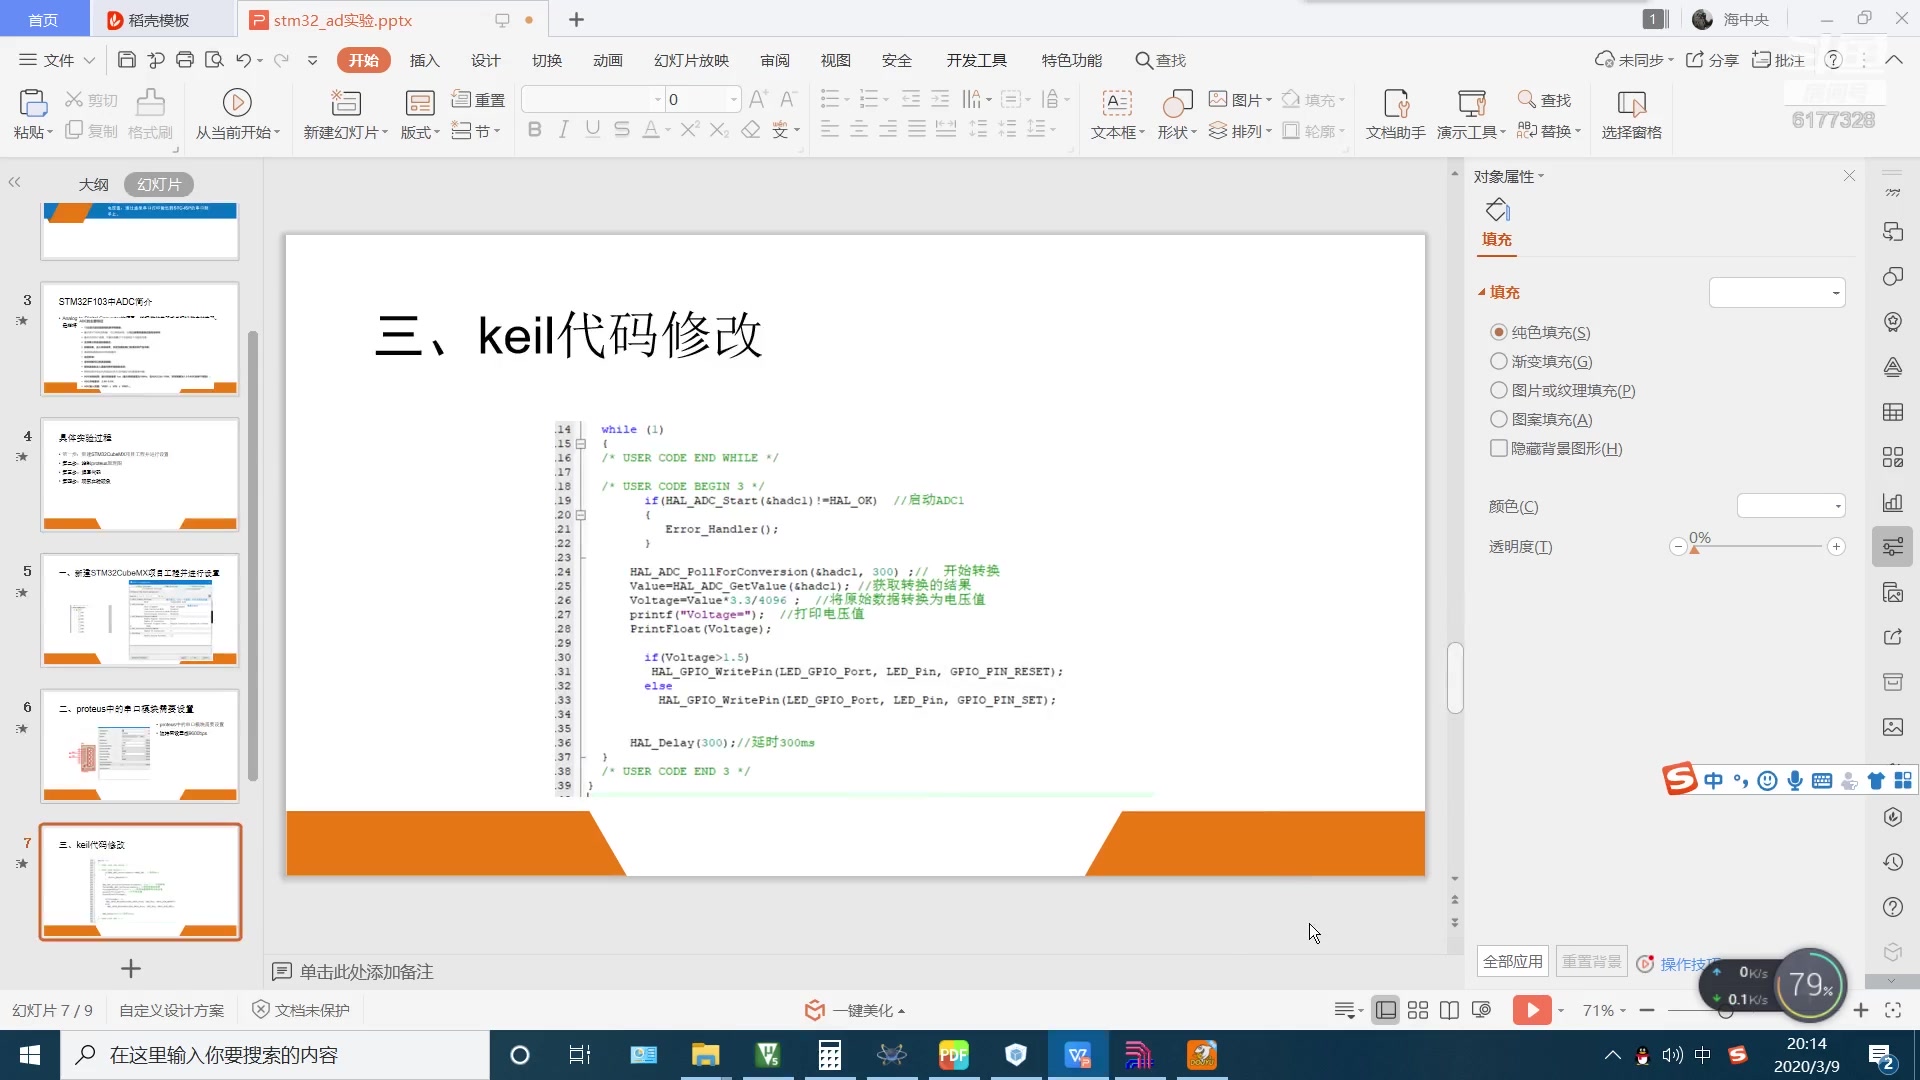1920x1080 pixels.
Task: Open the Shapes tool
Action: [x=1176, y=102]
